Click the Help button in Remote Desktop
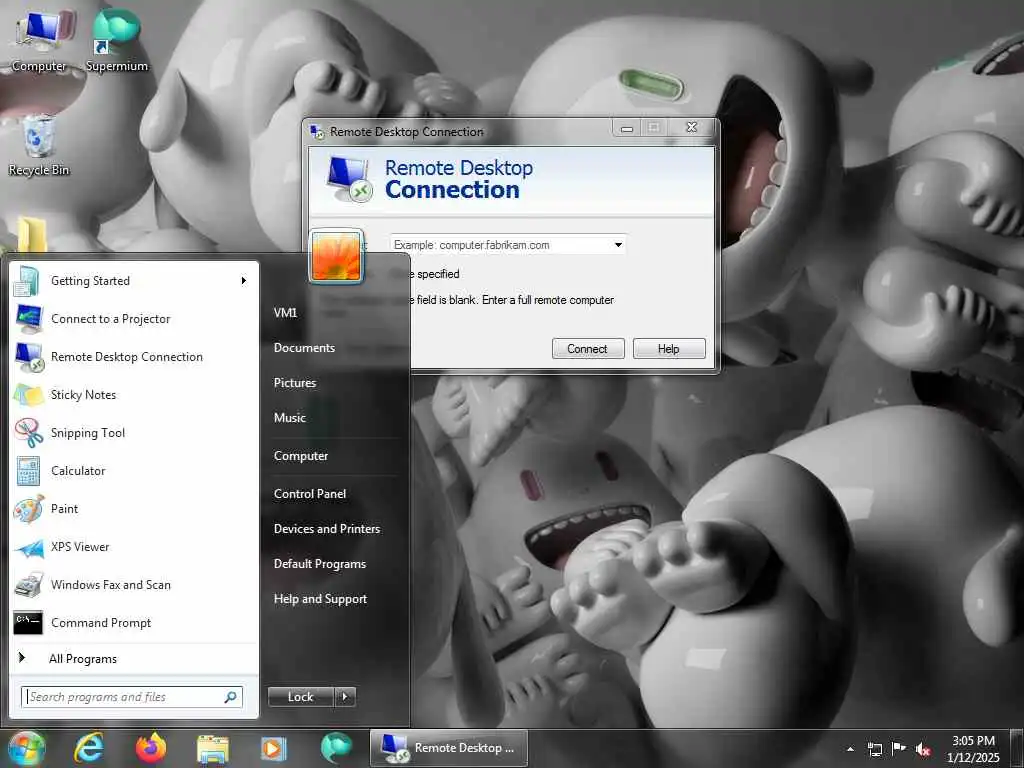The height and width of the screenshot is (768, 1024). coord(669,349)
